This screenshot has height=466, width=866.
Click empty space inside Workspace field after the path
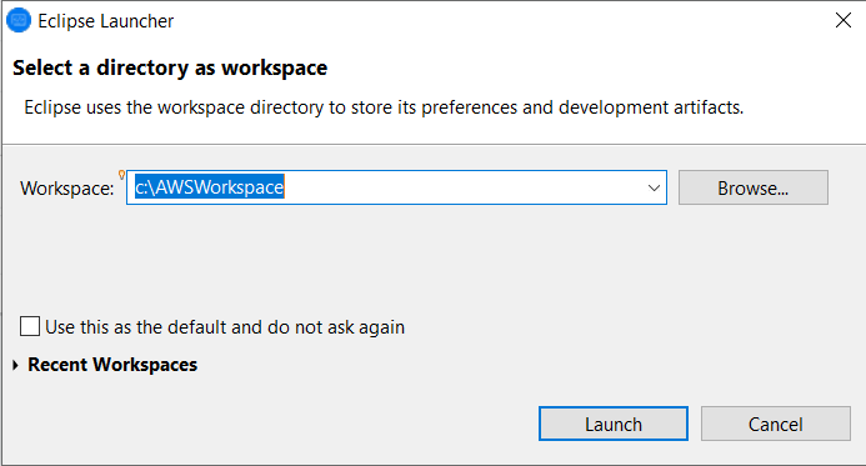(460, 187)
